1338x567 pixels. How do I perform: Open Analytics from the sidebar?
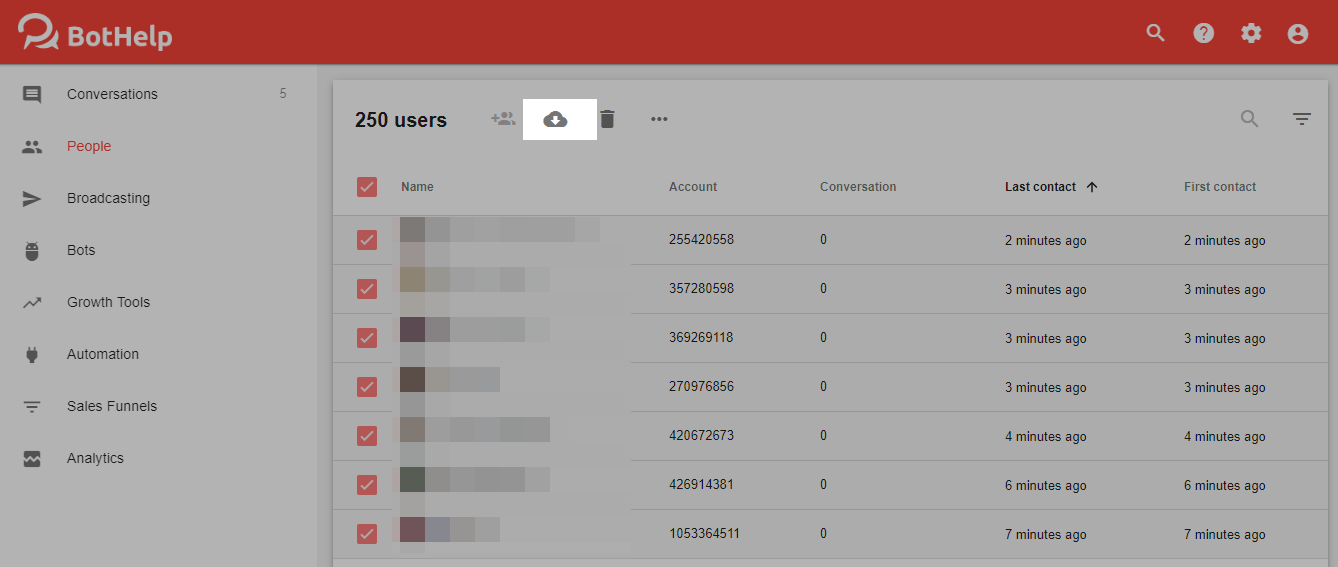pos(95,458)
